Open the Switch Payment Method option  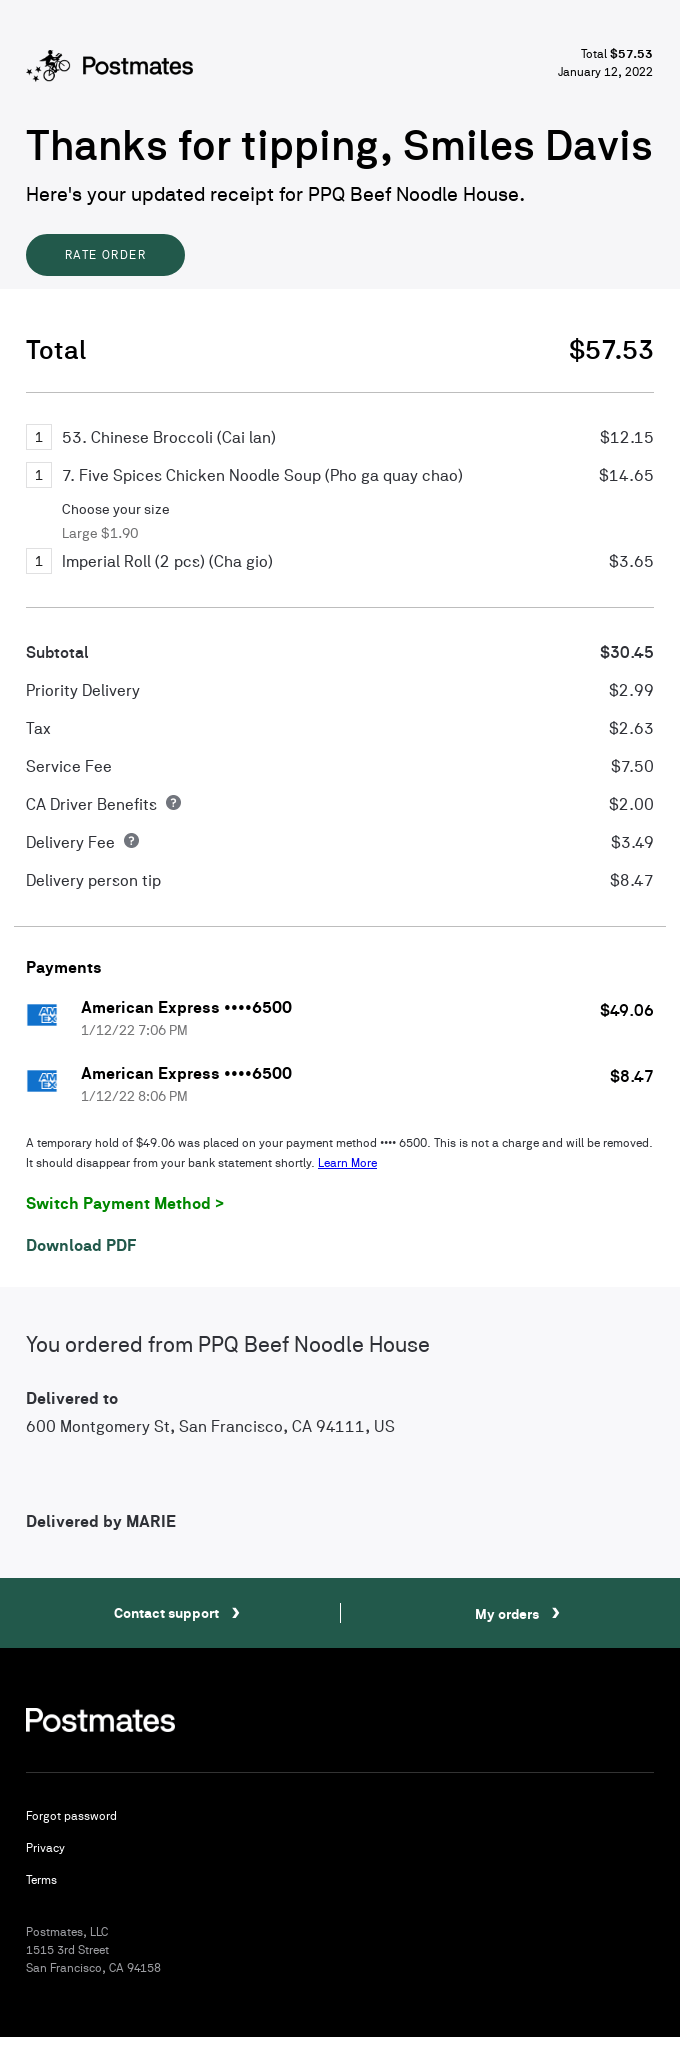(124, 1203)
